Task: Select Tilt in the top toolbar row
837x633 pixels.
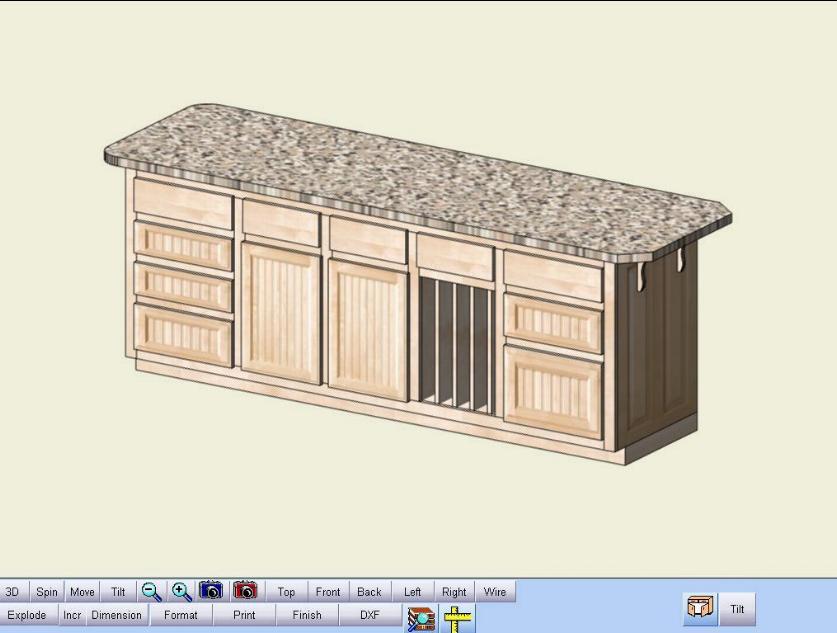Action: click(x=118, y=592)
